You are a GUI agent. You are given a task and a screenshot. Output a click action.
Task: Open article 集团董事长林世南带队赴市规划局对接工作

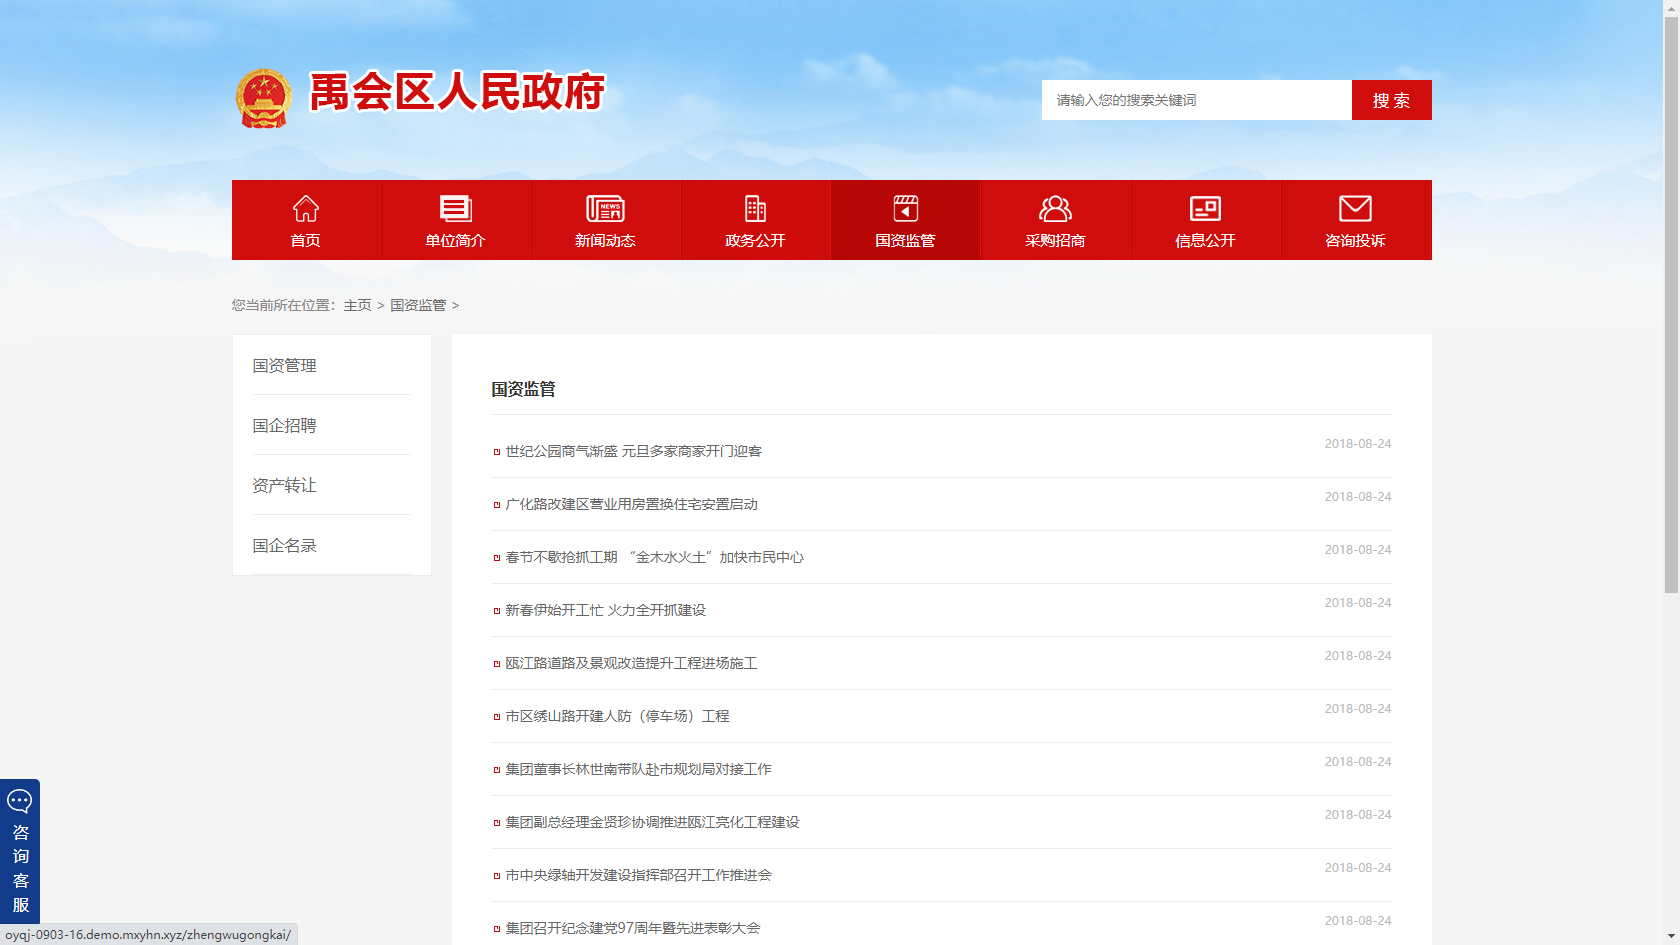click(x=638, y=769)
